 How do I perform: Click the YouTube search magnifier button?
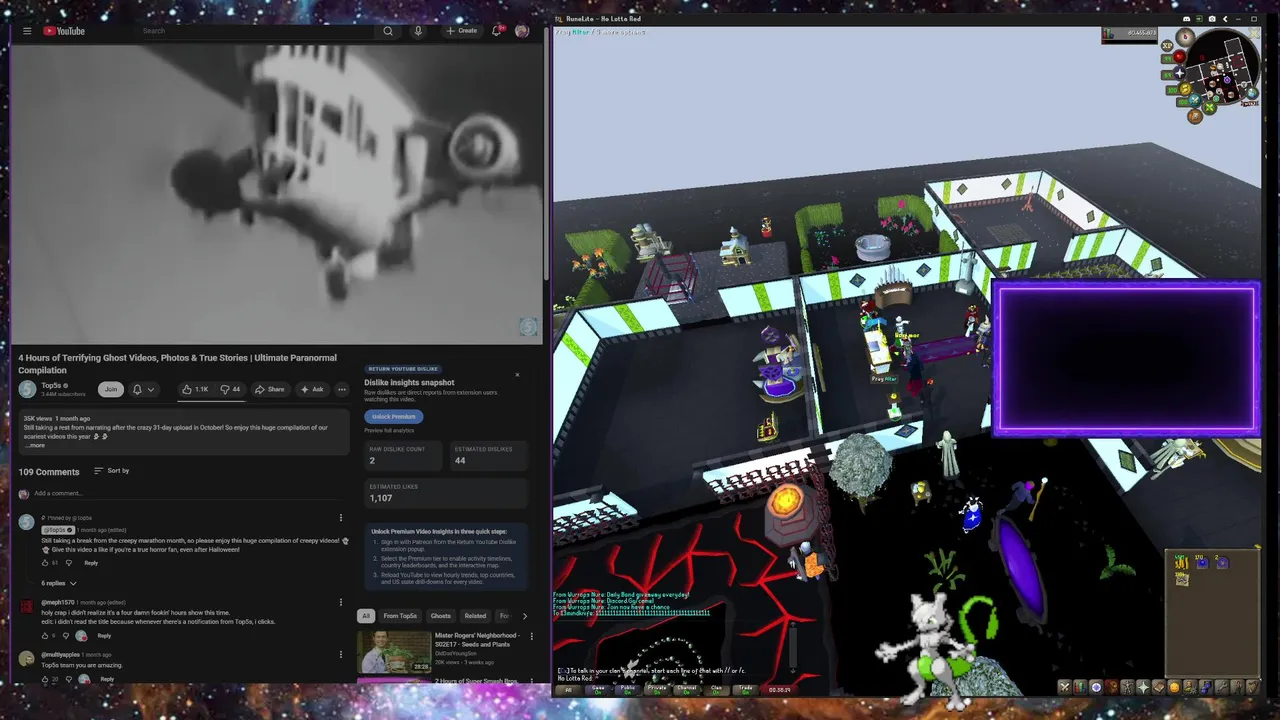click(x=388, y=31)
